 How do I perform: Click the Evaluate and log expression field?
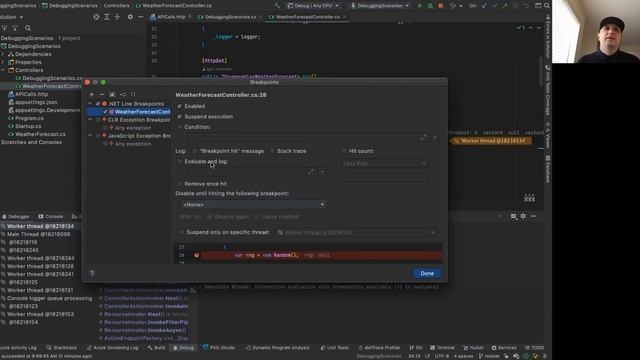(x=246, y=172)
